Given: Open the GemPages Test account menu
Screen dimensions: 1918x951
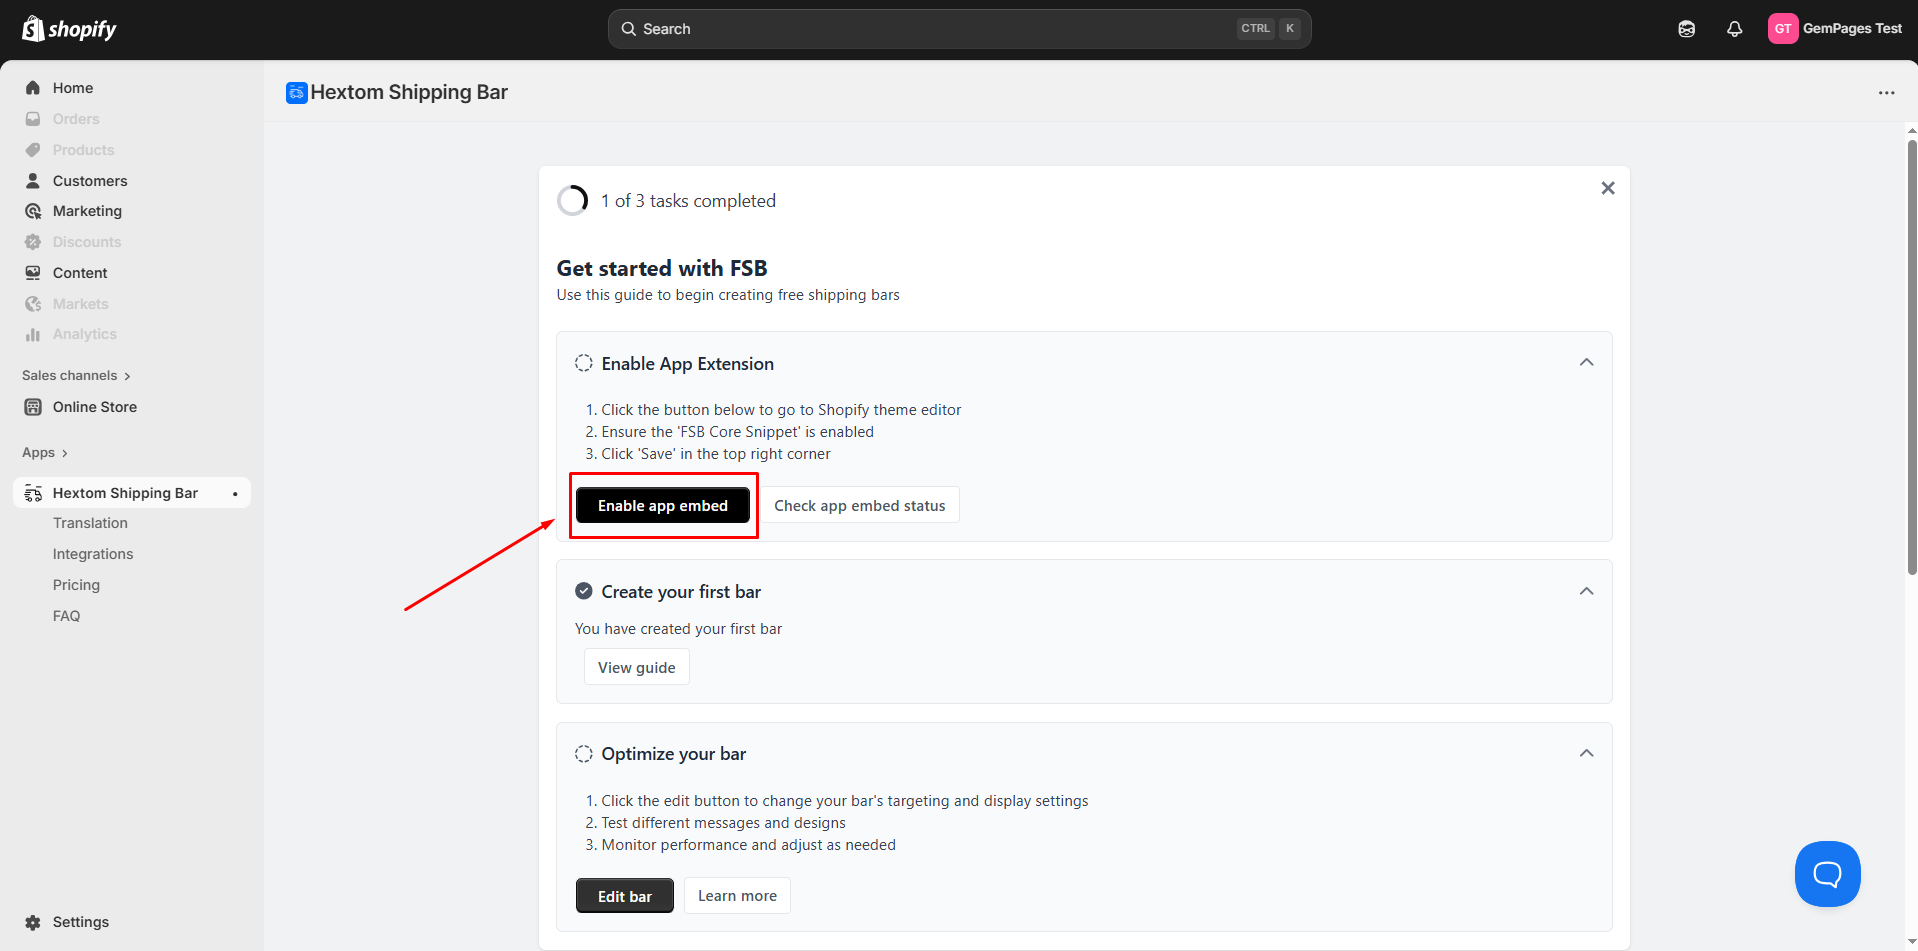Looking at the screenshot, I should [x=1835, y=29].
